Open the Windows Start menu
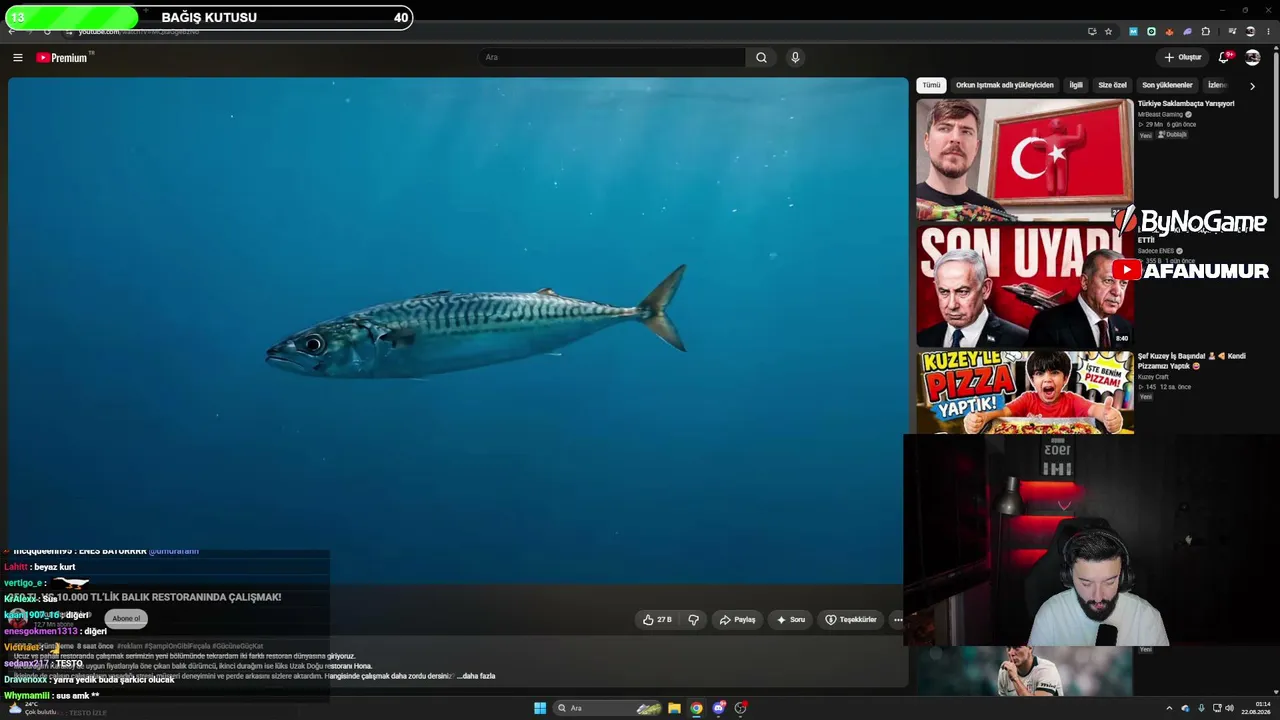 pyautogui.click(x=540, y=708)
